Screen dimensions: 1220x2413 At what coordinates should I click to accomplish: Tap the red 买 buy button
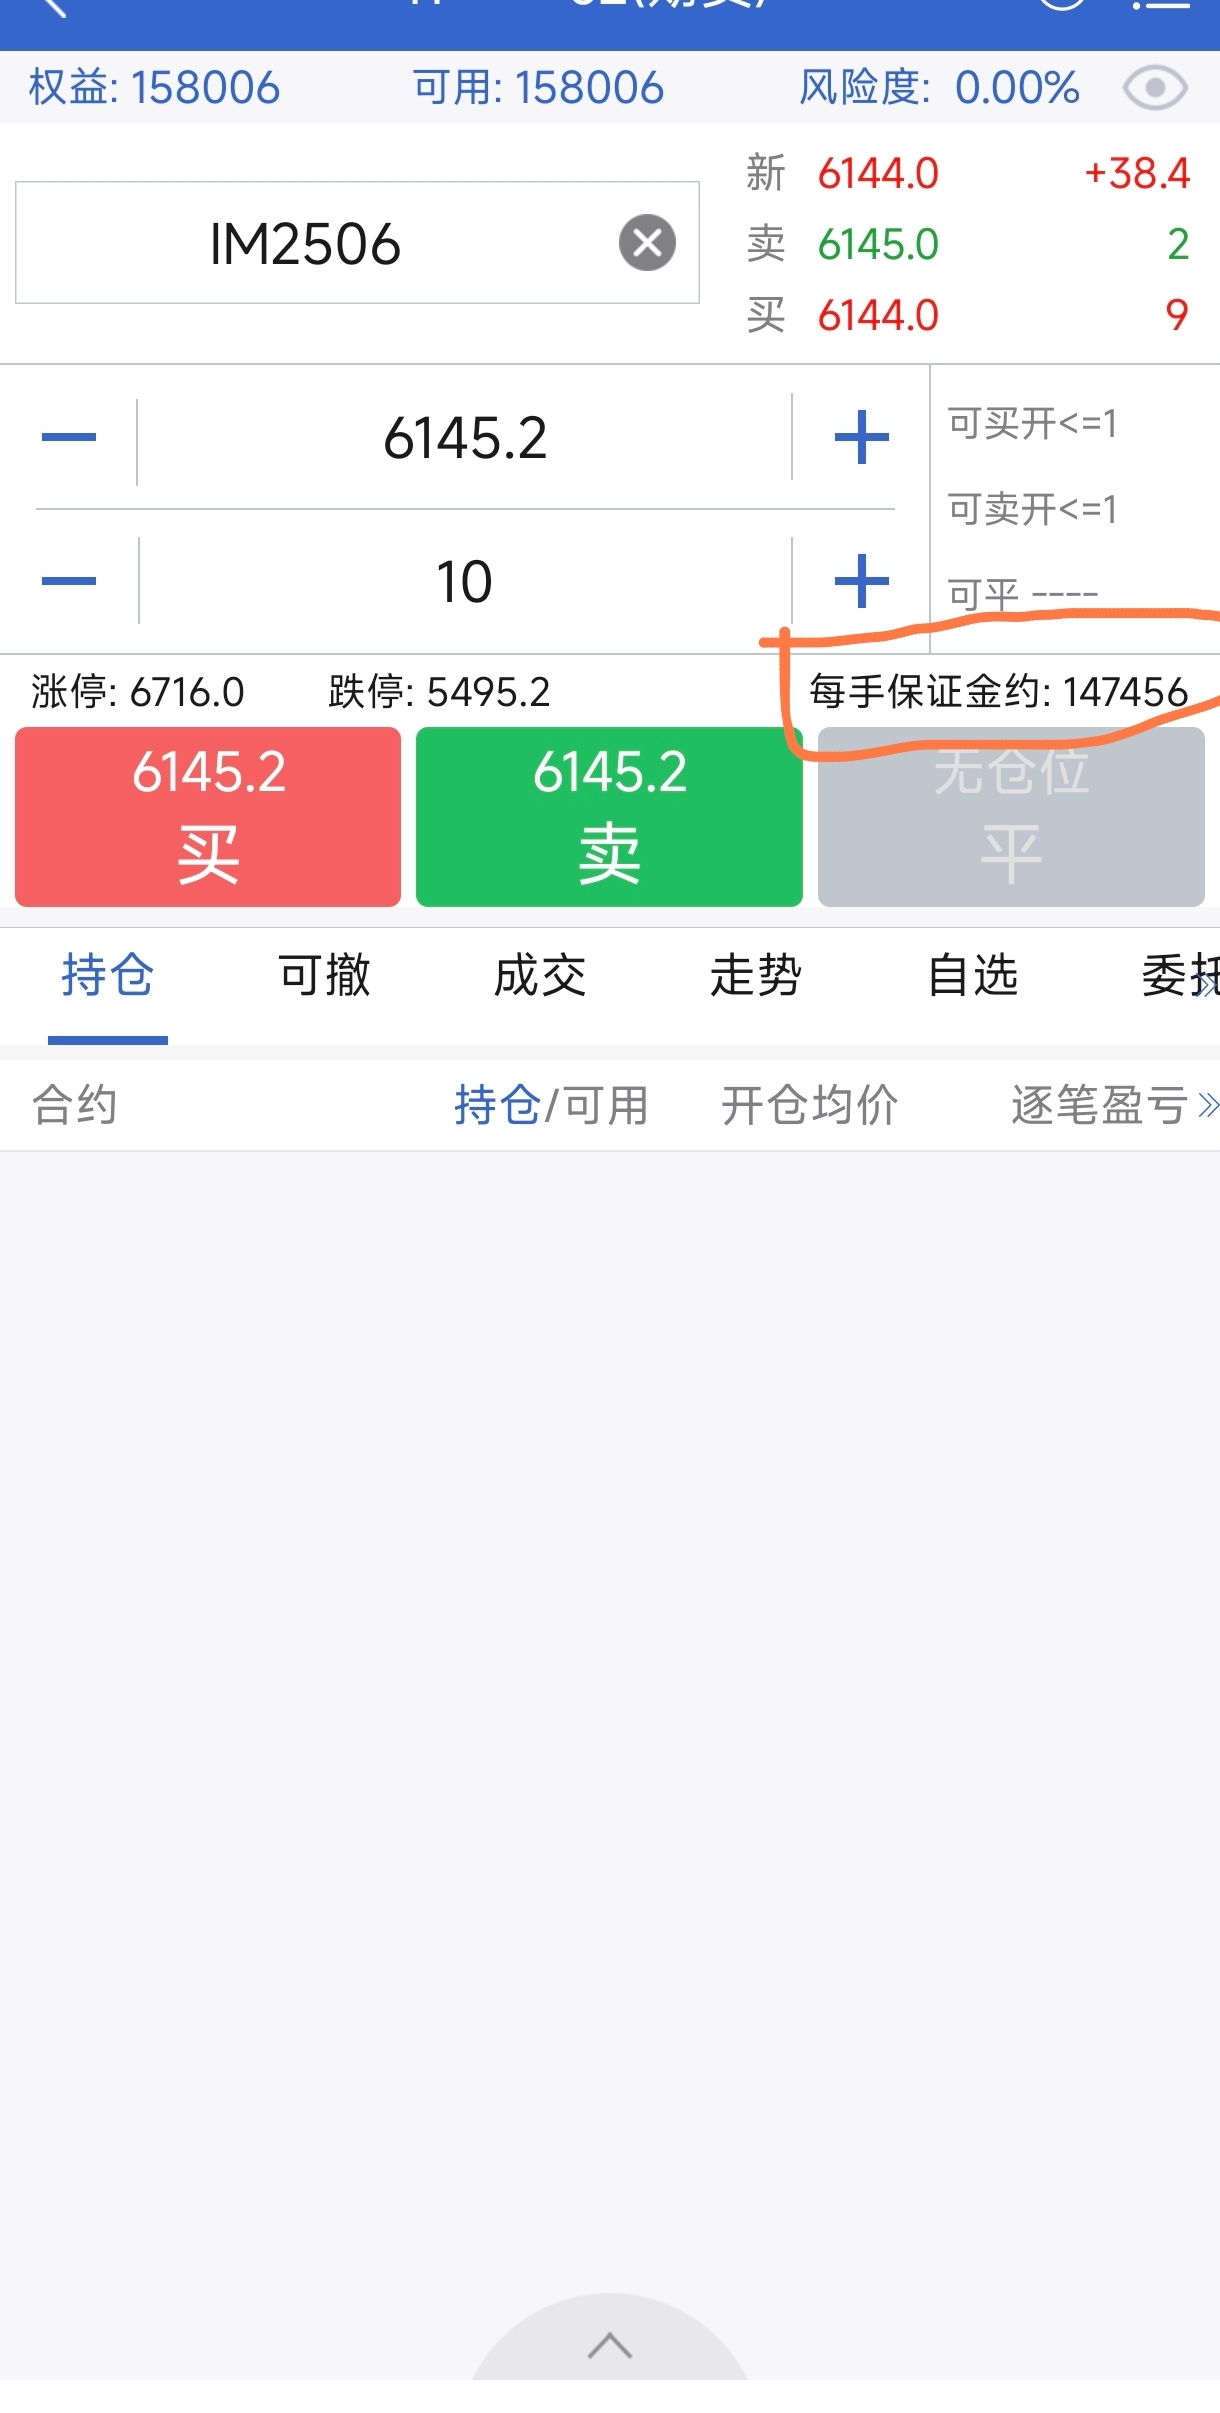coord(208,817)
